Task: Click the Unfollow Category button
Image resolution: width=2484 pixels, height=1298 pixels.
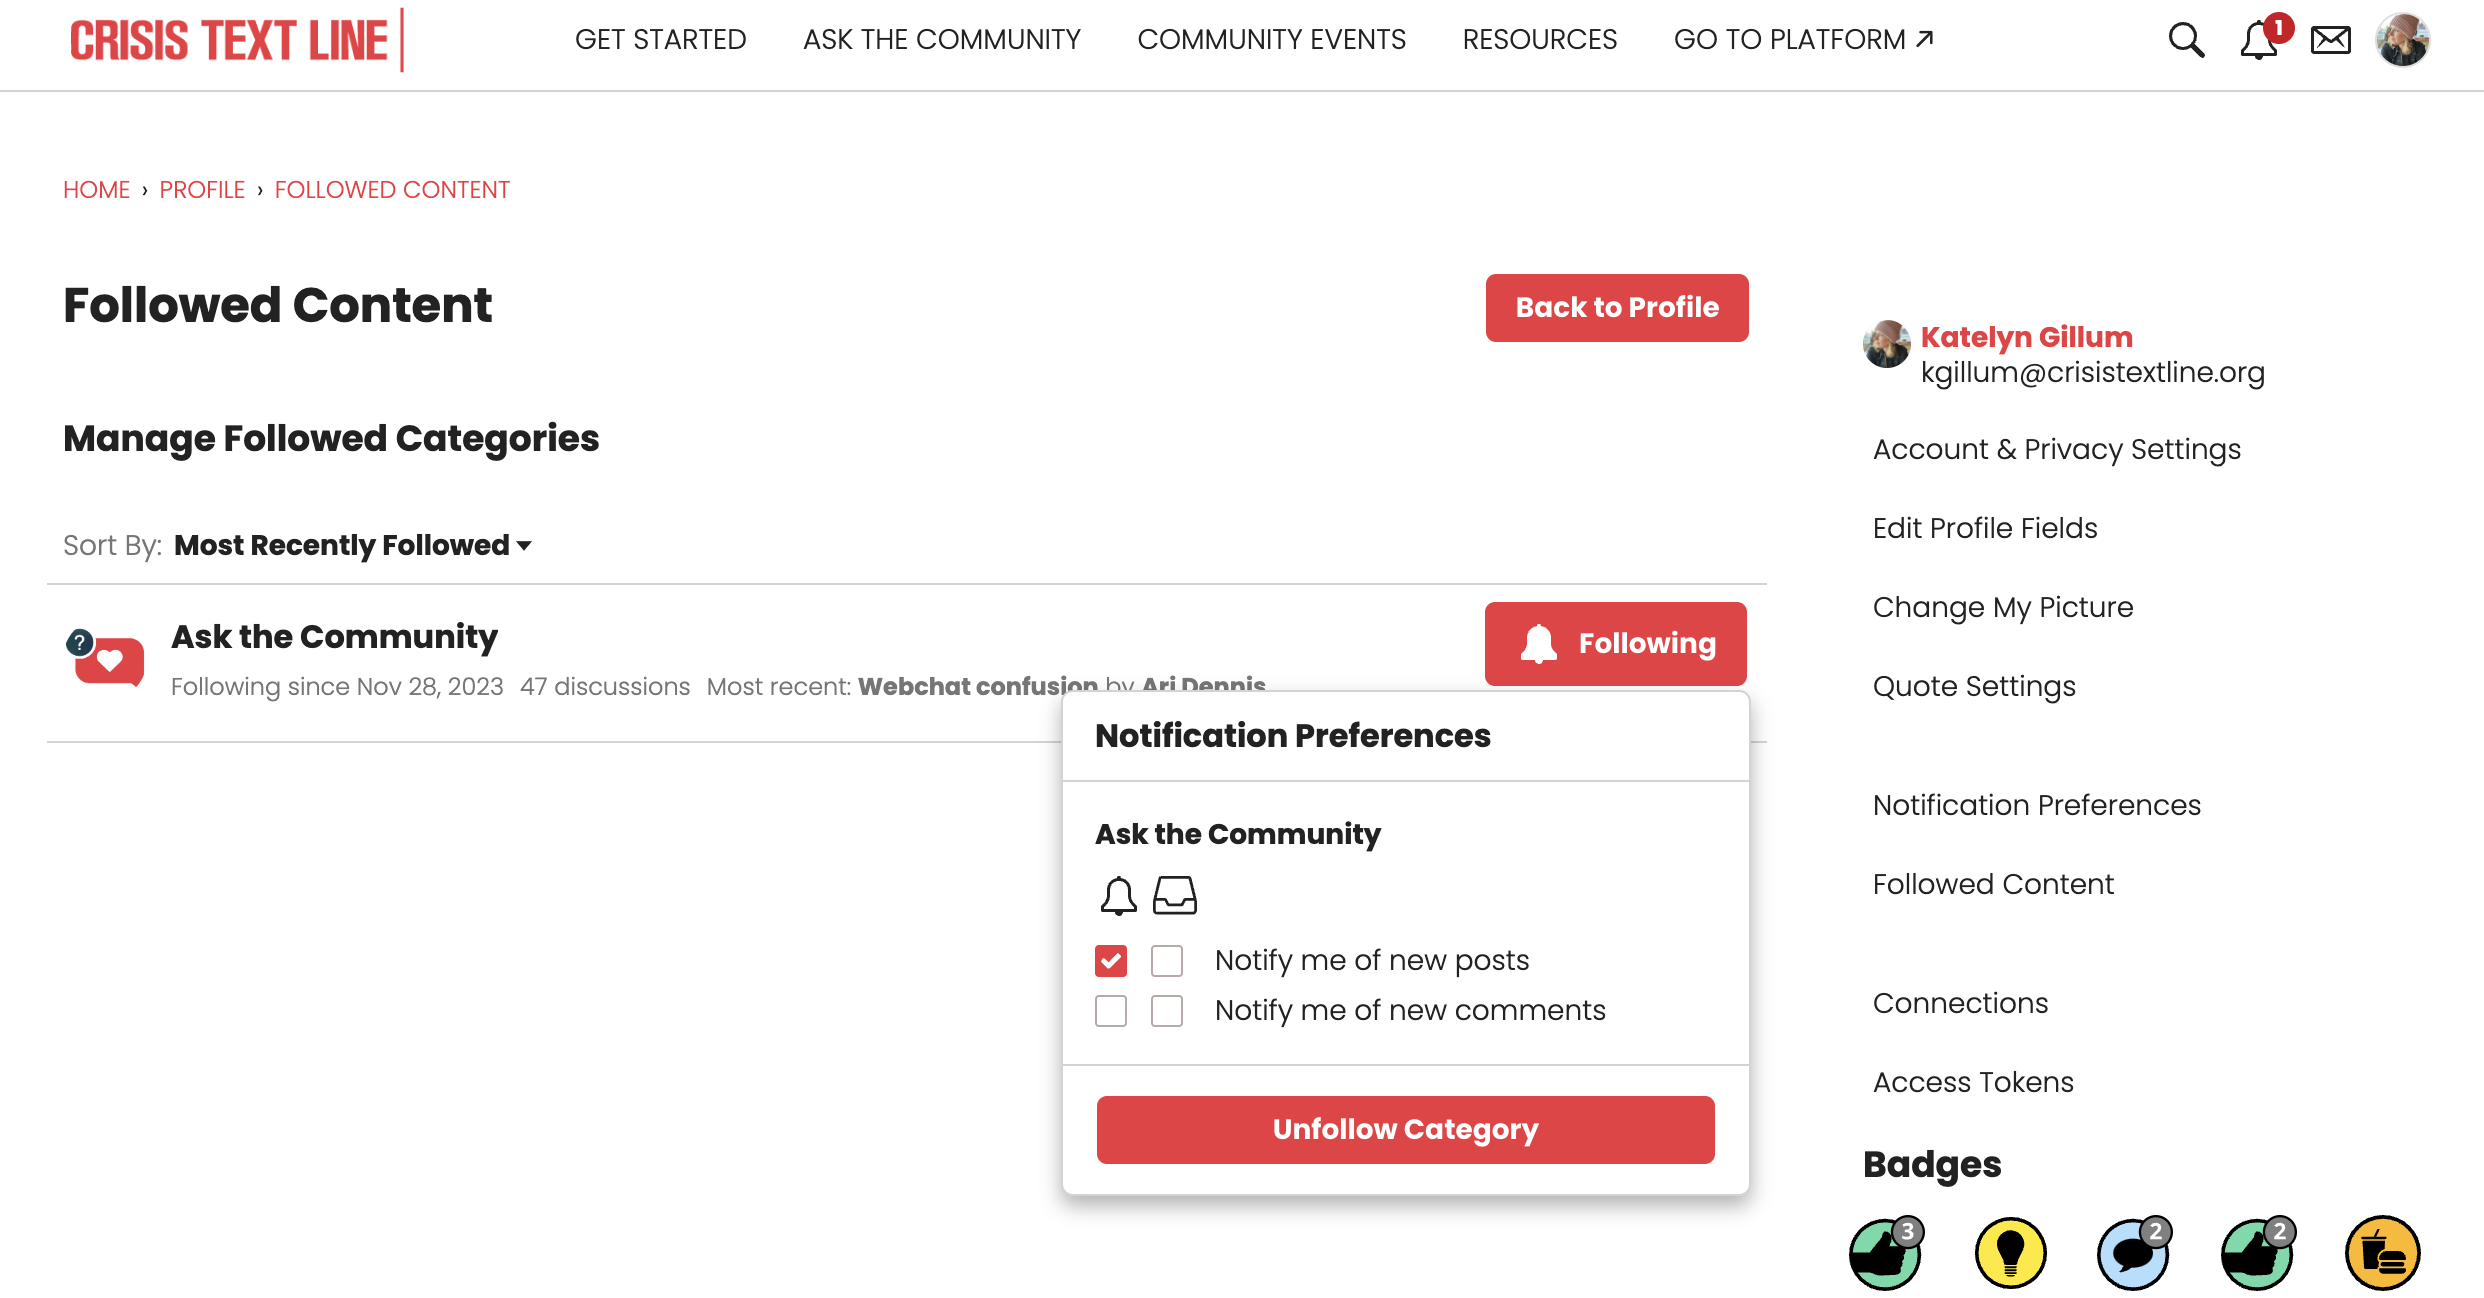Action: coord(1405,1129)
